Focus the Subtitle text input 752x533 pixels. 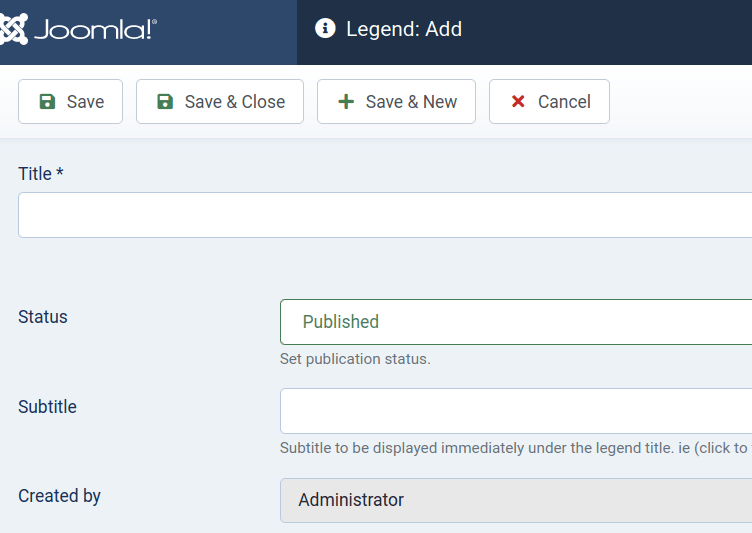(x=516, y=411)
